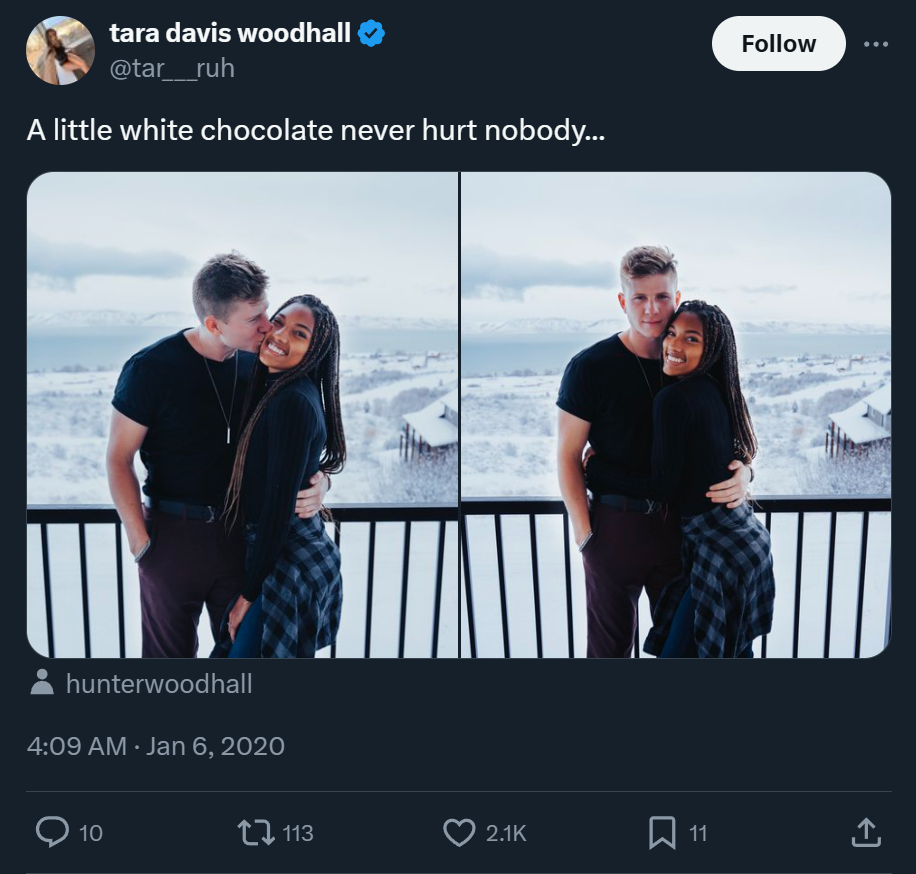The width and height of the screenshot is (916, 874).
Task: Click the share upload icon
Action: 866,832
